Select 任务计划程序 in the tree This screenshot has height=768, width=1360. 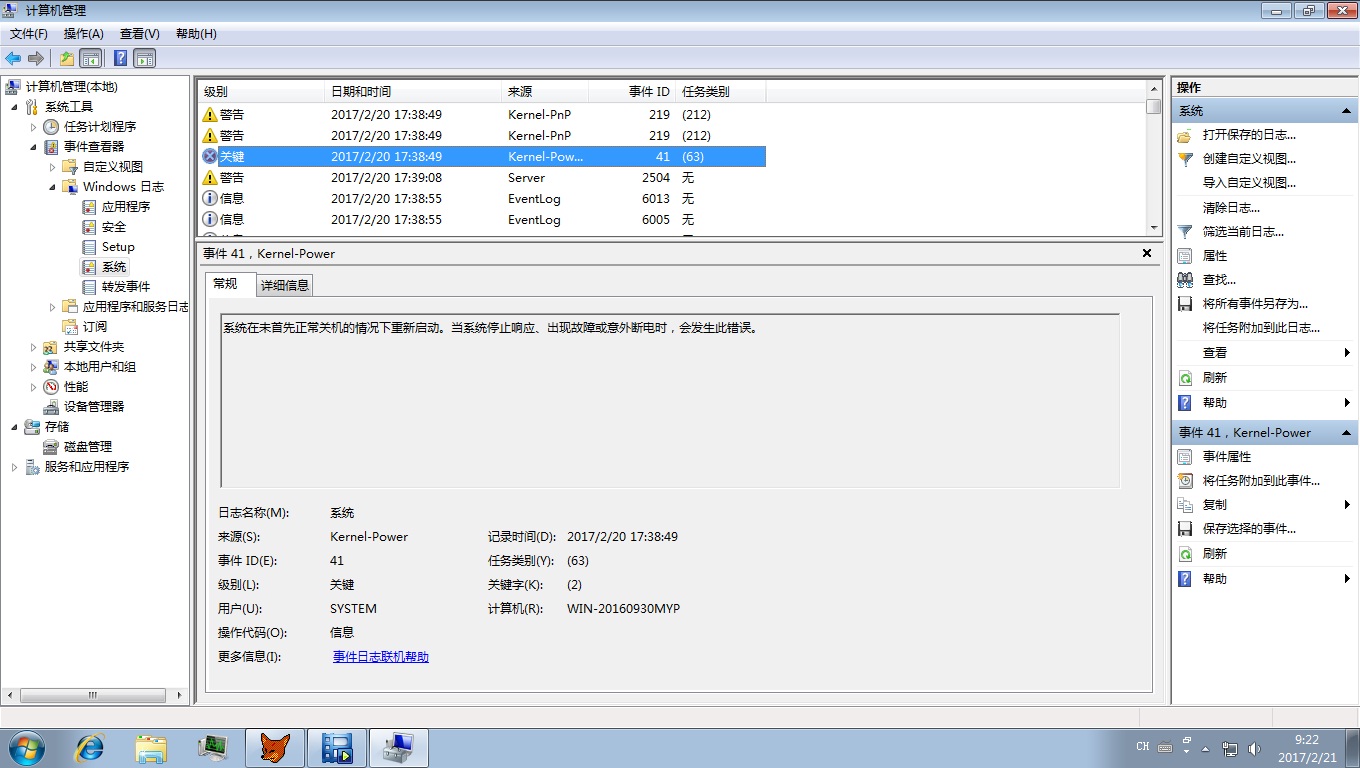coord(100,127)
